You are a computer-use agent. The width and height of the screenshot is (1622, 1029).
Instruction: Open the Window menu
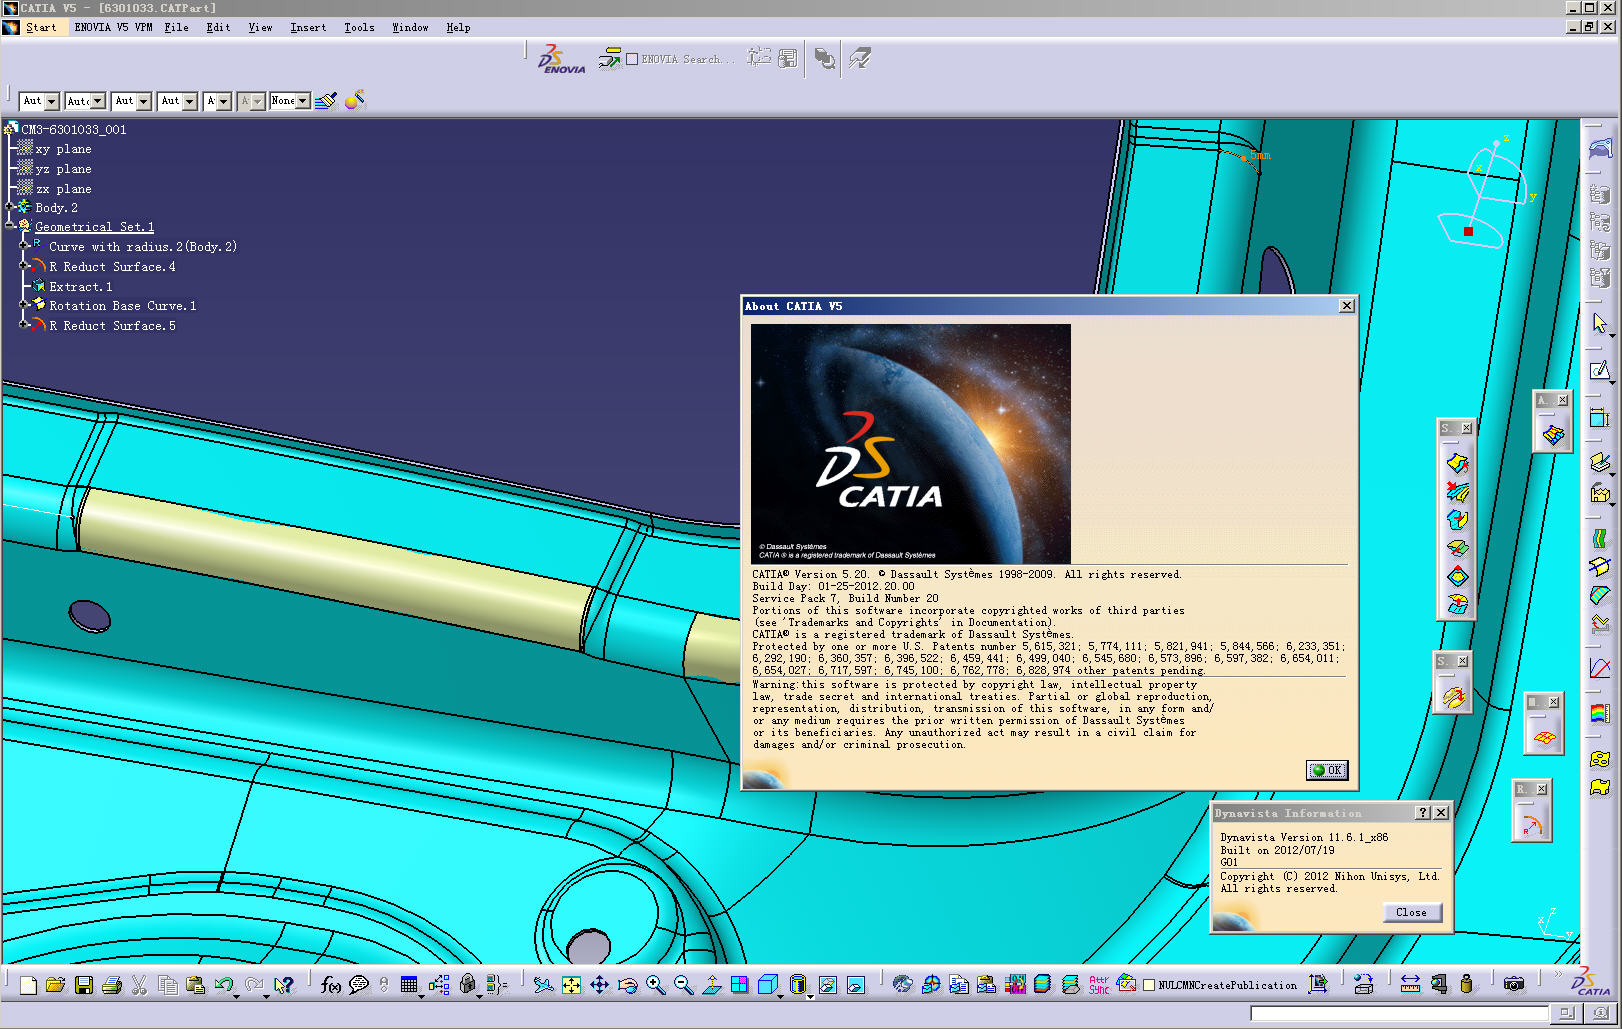410,27
